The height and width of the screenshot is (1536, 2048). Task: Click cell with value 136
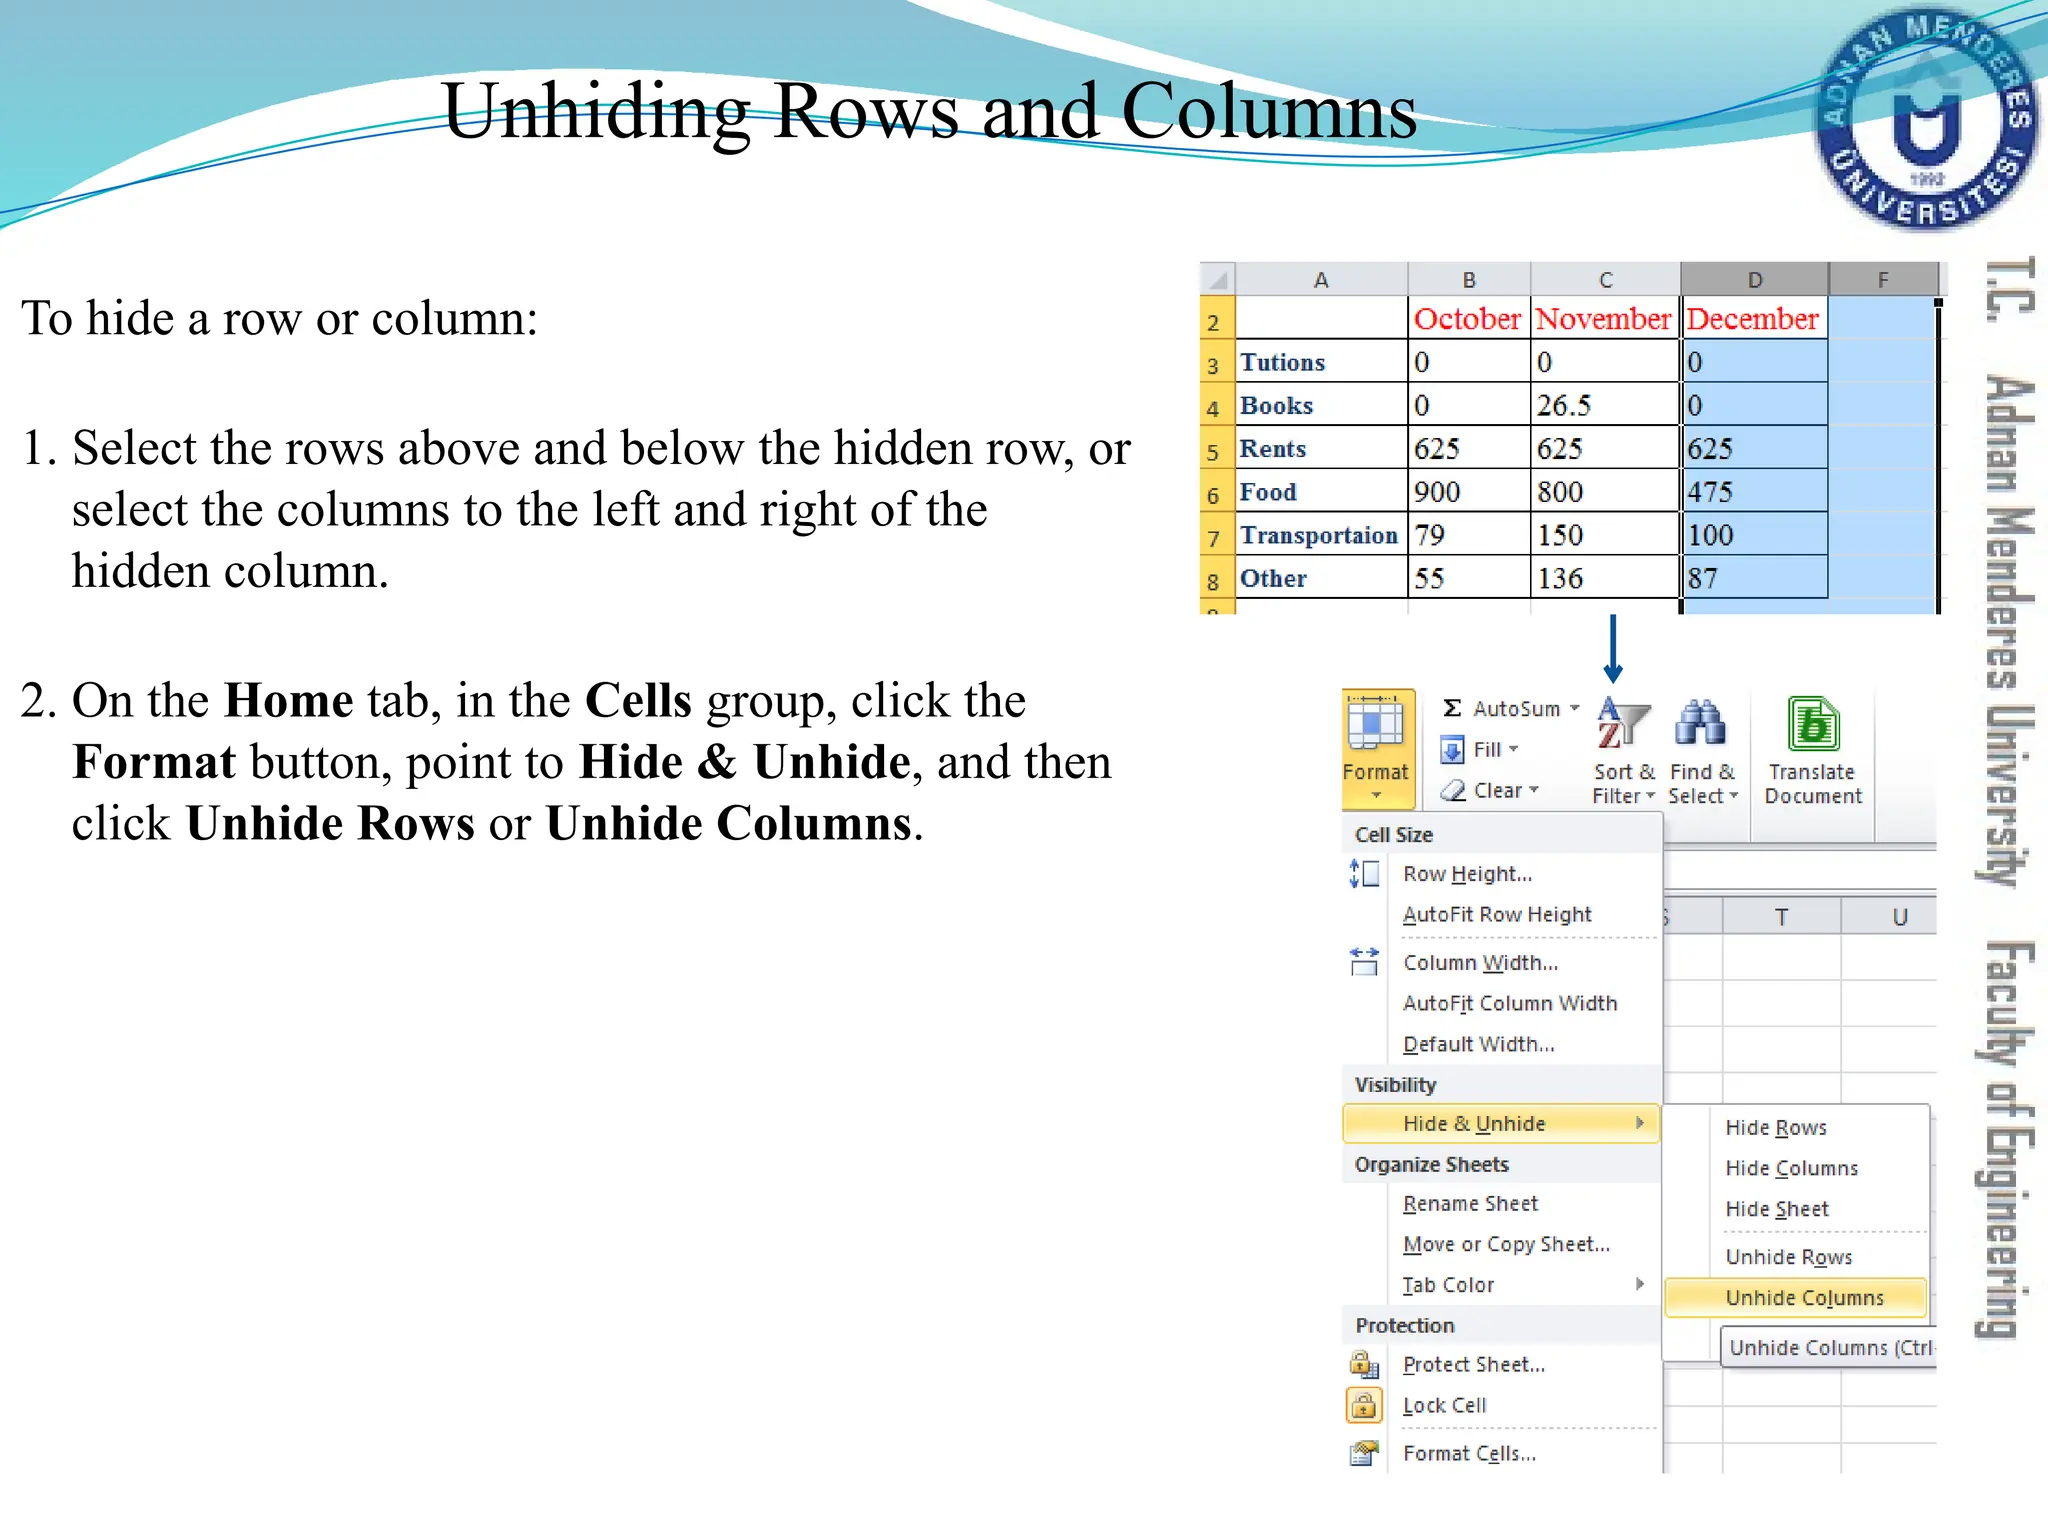click(1605, 578)
